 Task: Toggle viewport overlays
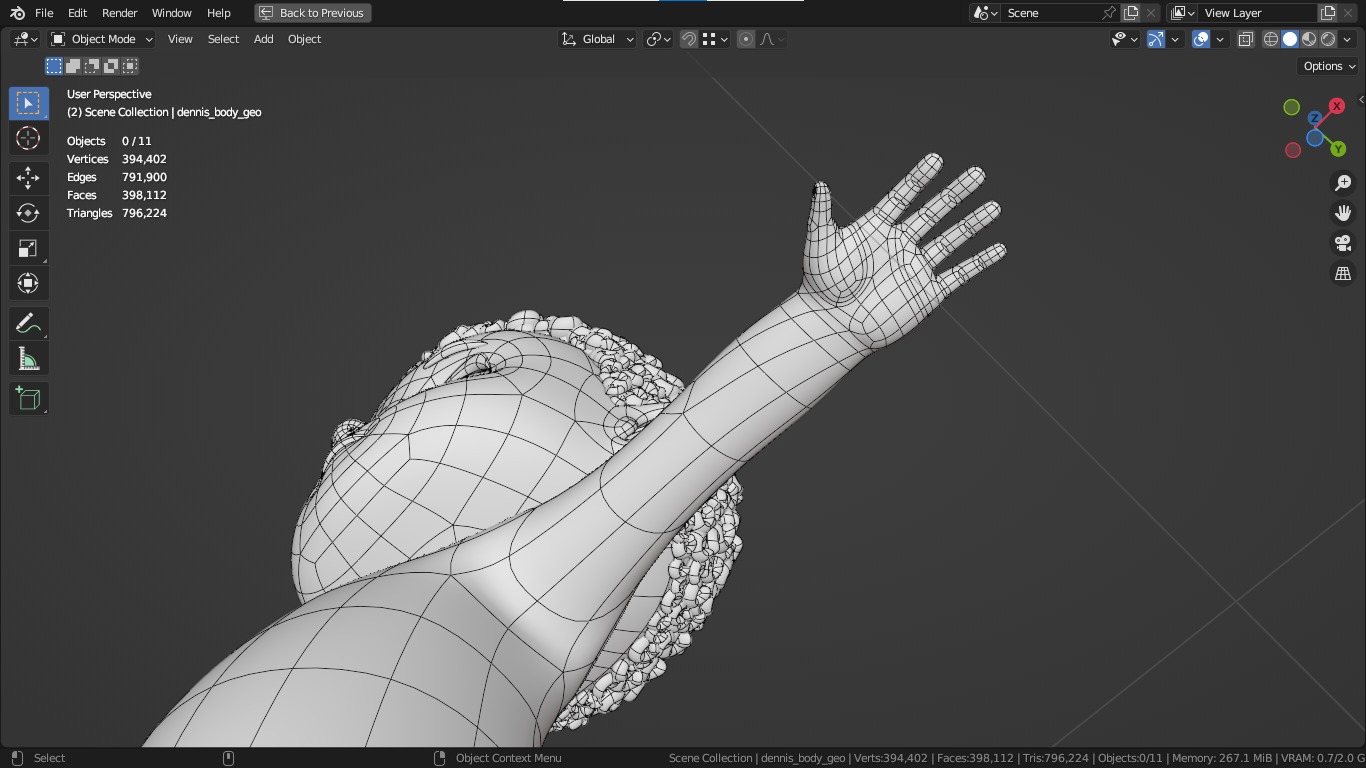click(1201, 39)
